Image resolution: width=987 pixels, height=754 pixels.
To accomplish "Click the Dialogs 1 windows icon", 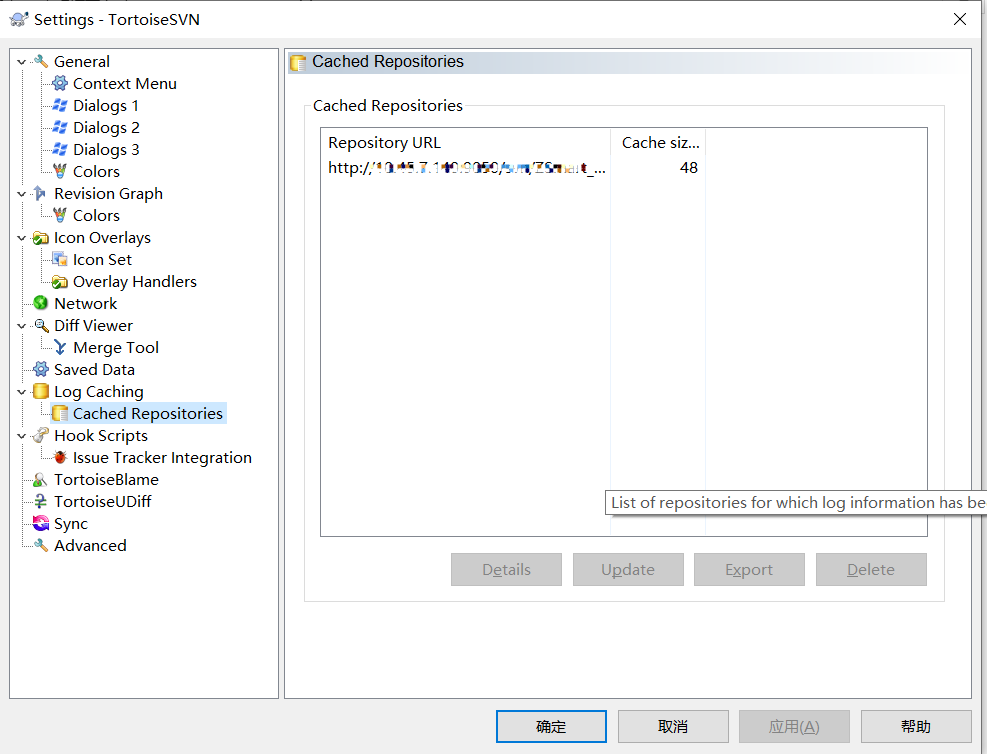I will pos(60,106).
